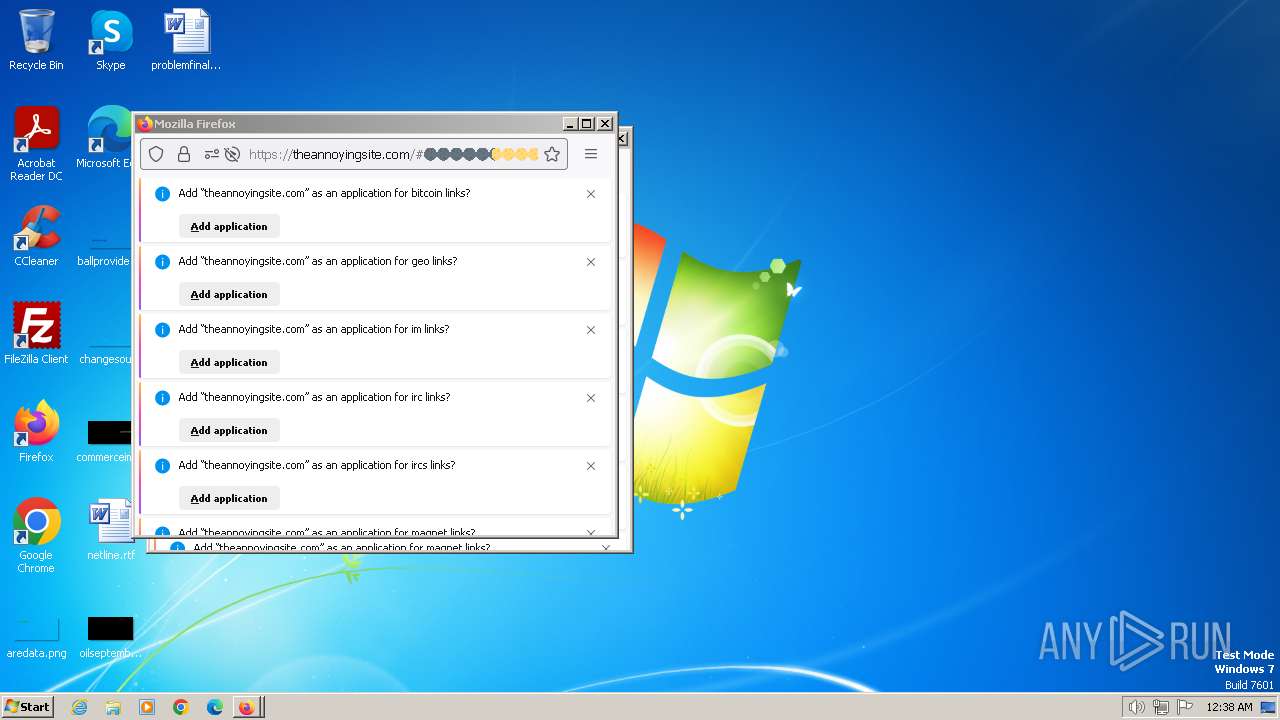The width and height of the screenshot is (1280, 720).
Task: Close the front Mozilla Firefox window
Action: click(605, 124)
